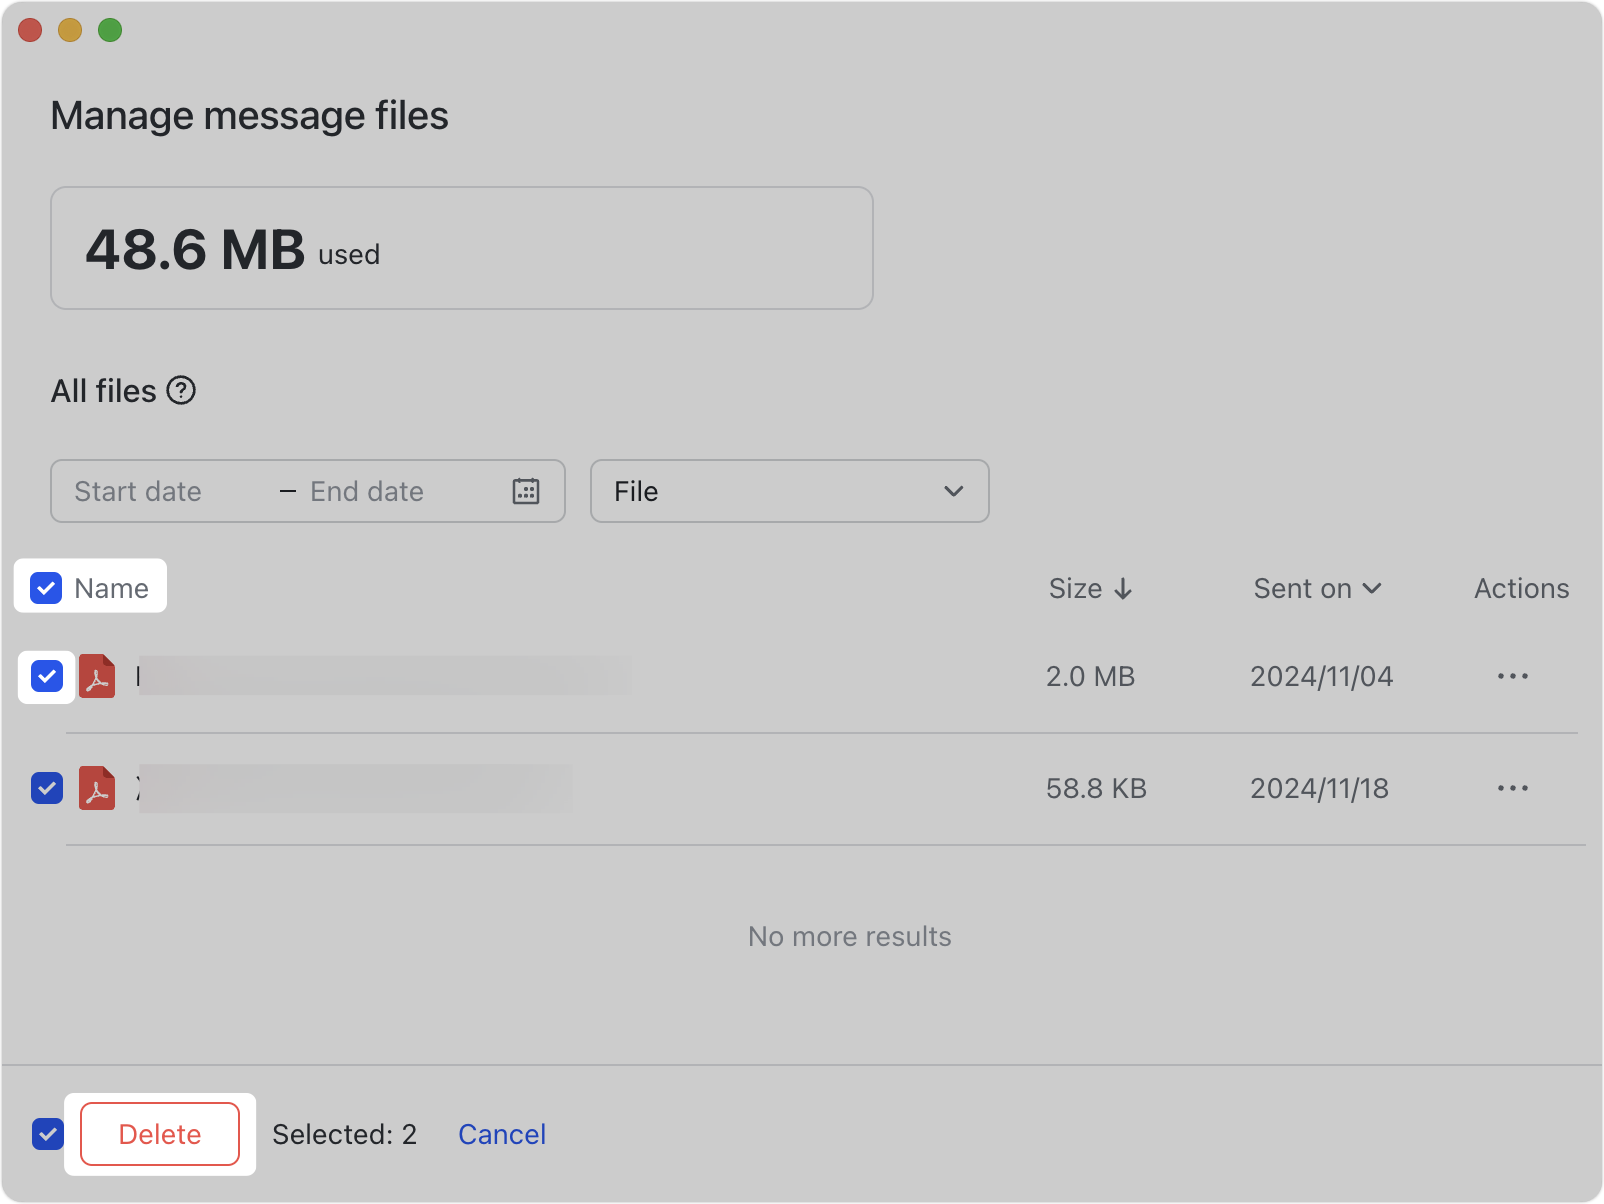
Task: Delete the selected files
Action: click(160, 1134)
